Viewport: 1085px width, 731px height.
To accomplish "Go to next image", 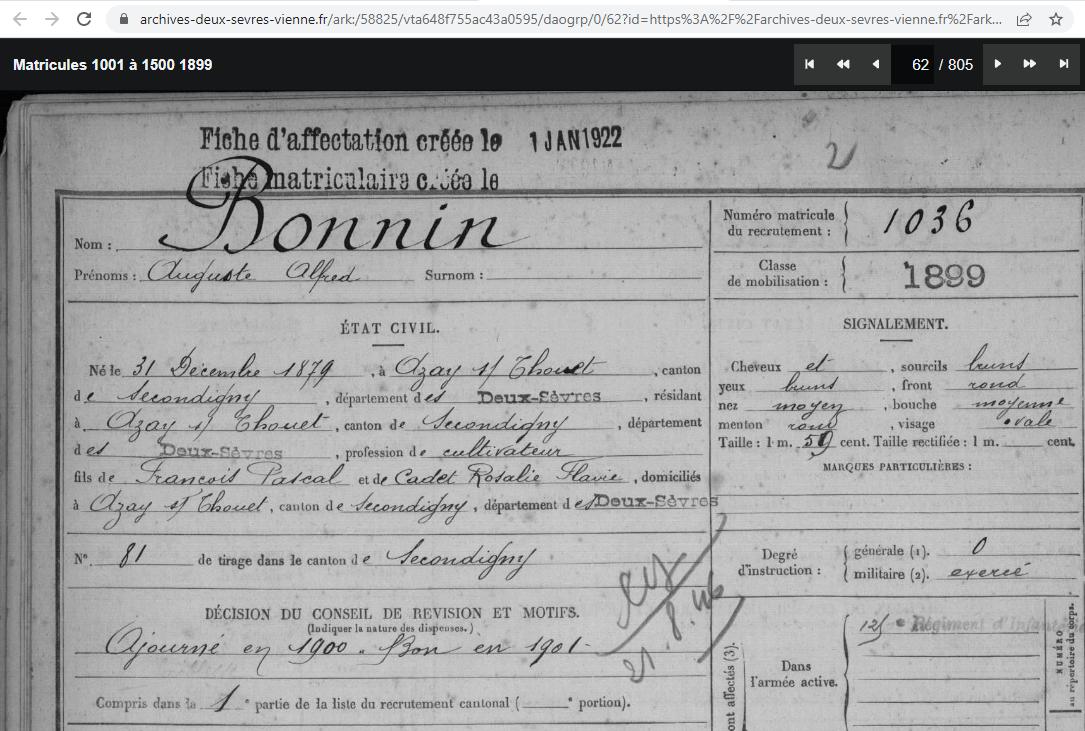I will 998,64.
